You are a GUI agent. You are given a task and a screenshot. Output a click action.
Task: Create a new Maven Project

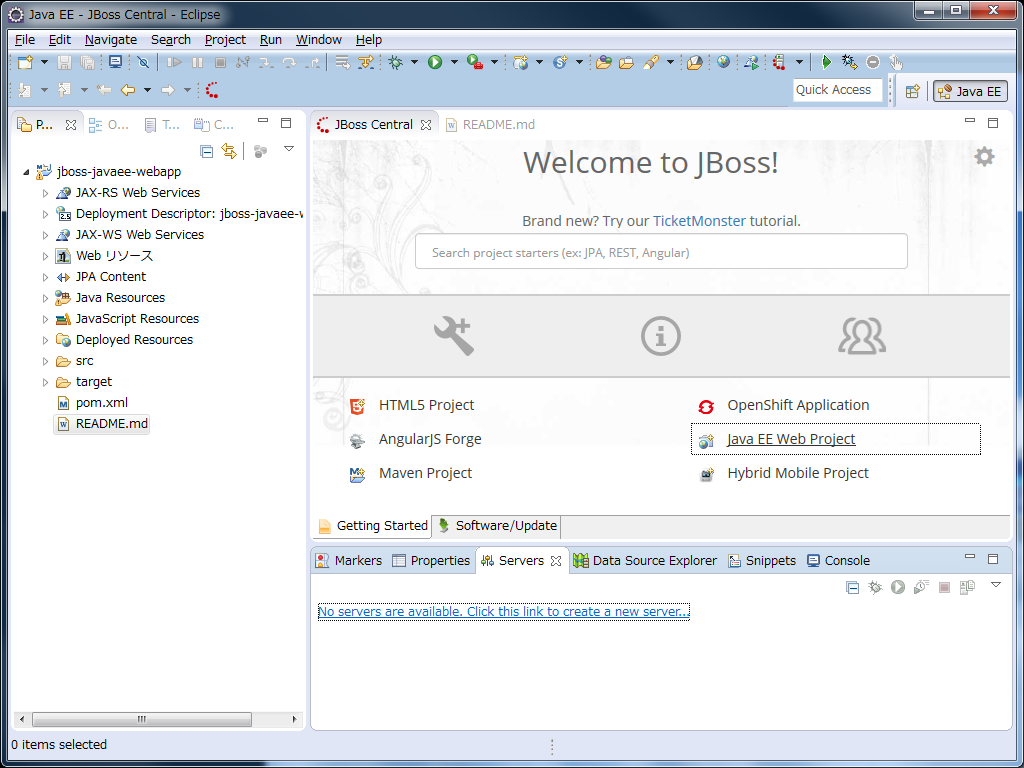click(424, 472)
